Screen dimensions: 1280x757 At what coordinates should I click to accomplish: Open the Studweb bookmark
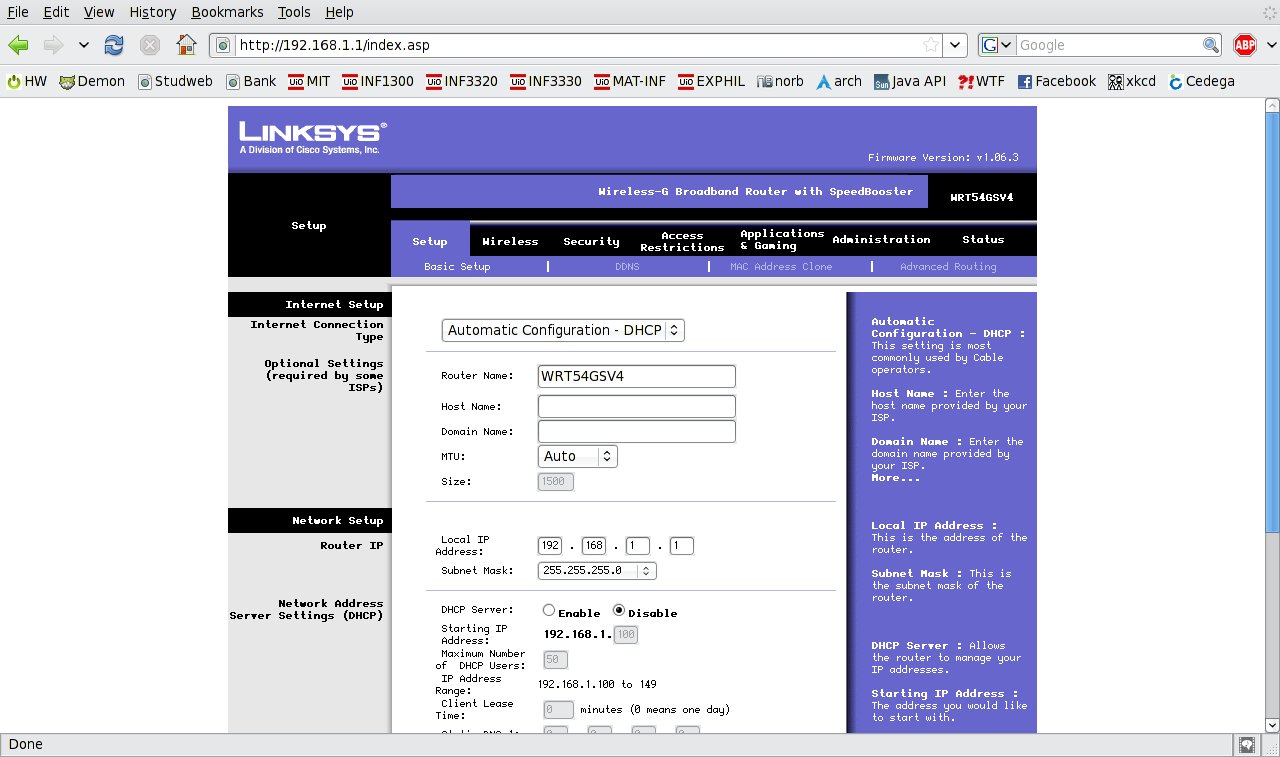click(176, 81)
